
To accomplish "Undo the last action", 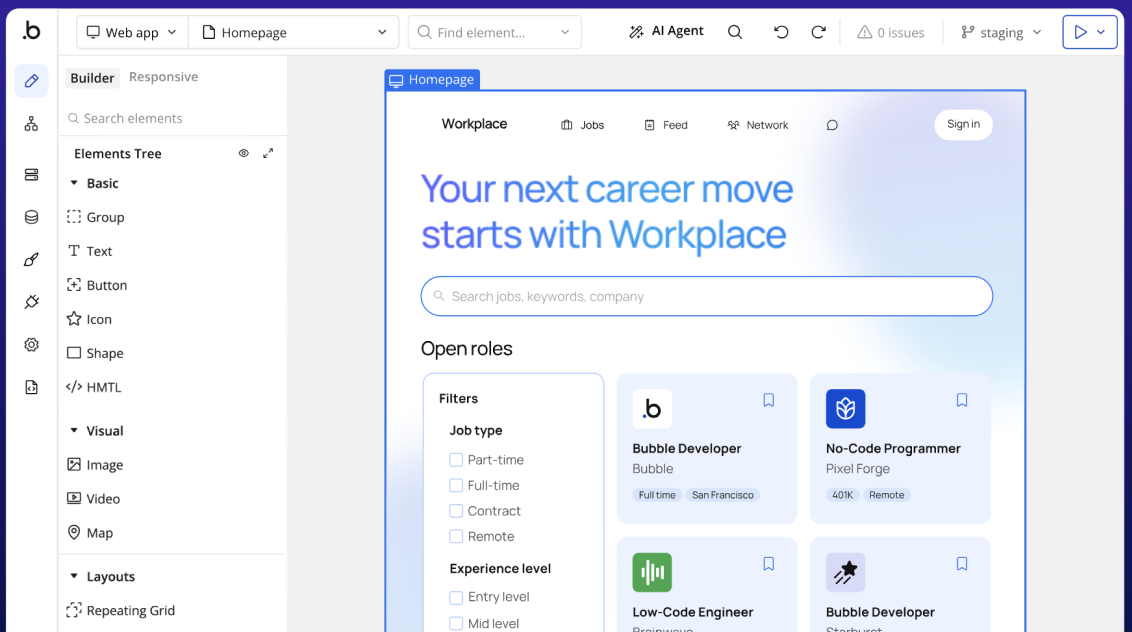I will click(781, 32).
